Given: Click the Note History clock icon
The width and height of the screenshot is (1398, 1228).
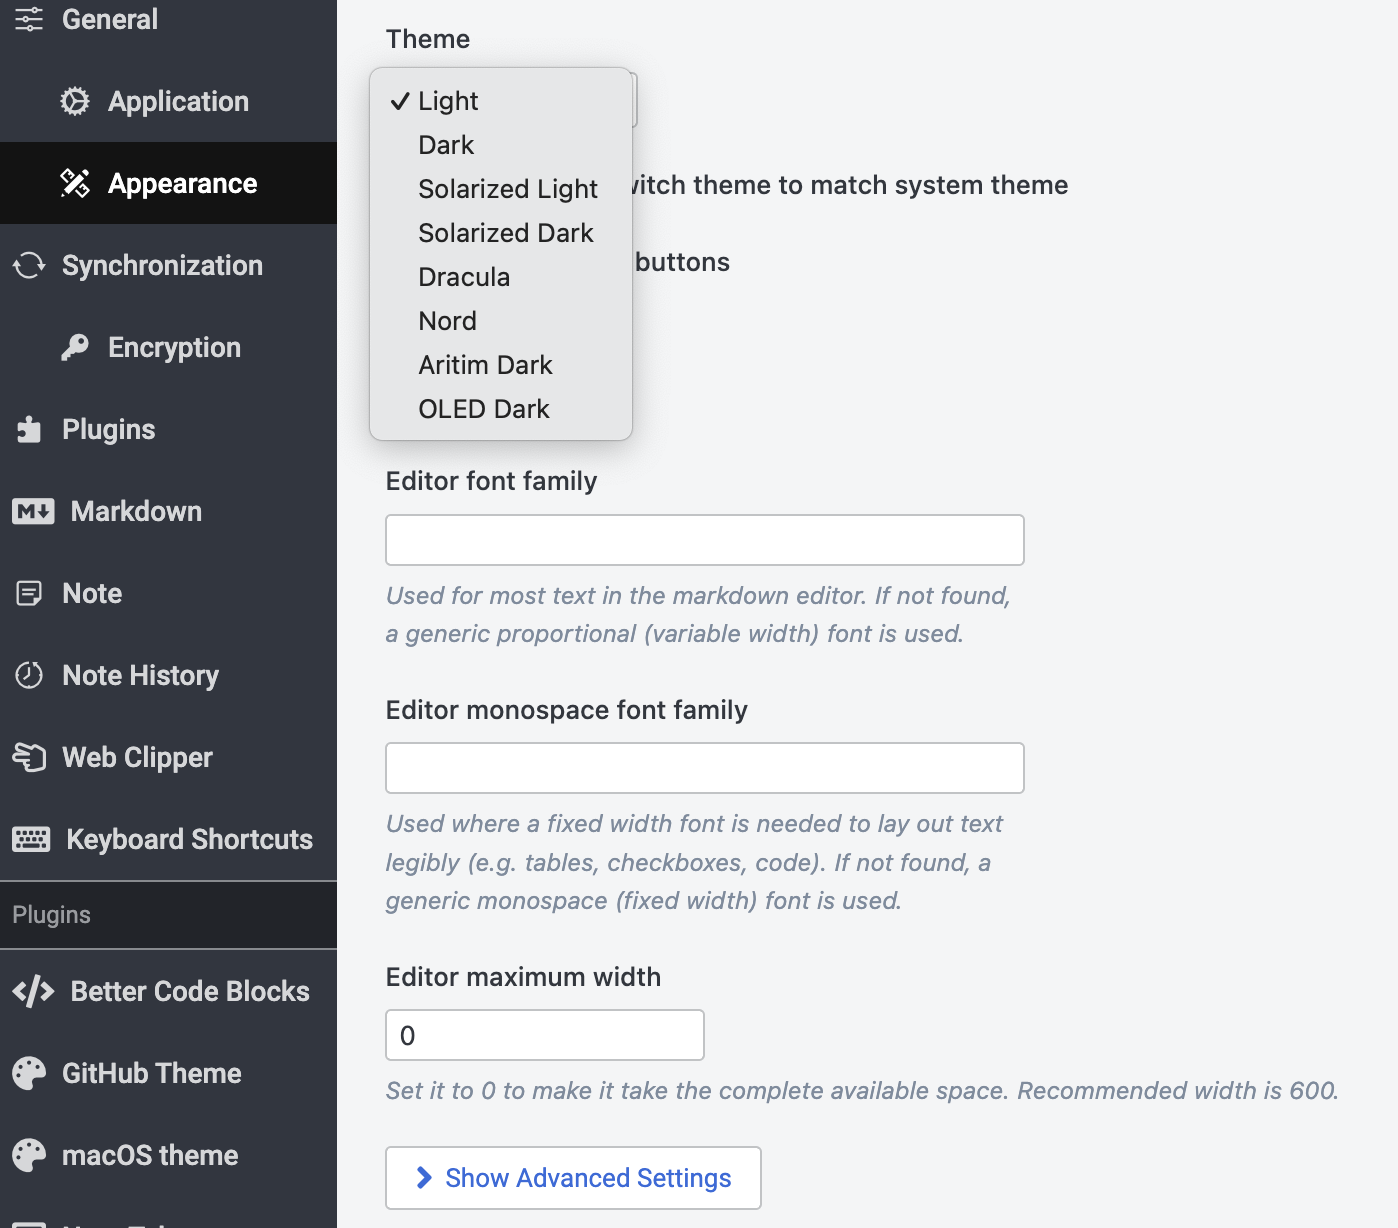Looking at the screenshot, I should click(x=29, y=675).
